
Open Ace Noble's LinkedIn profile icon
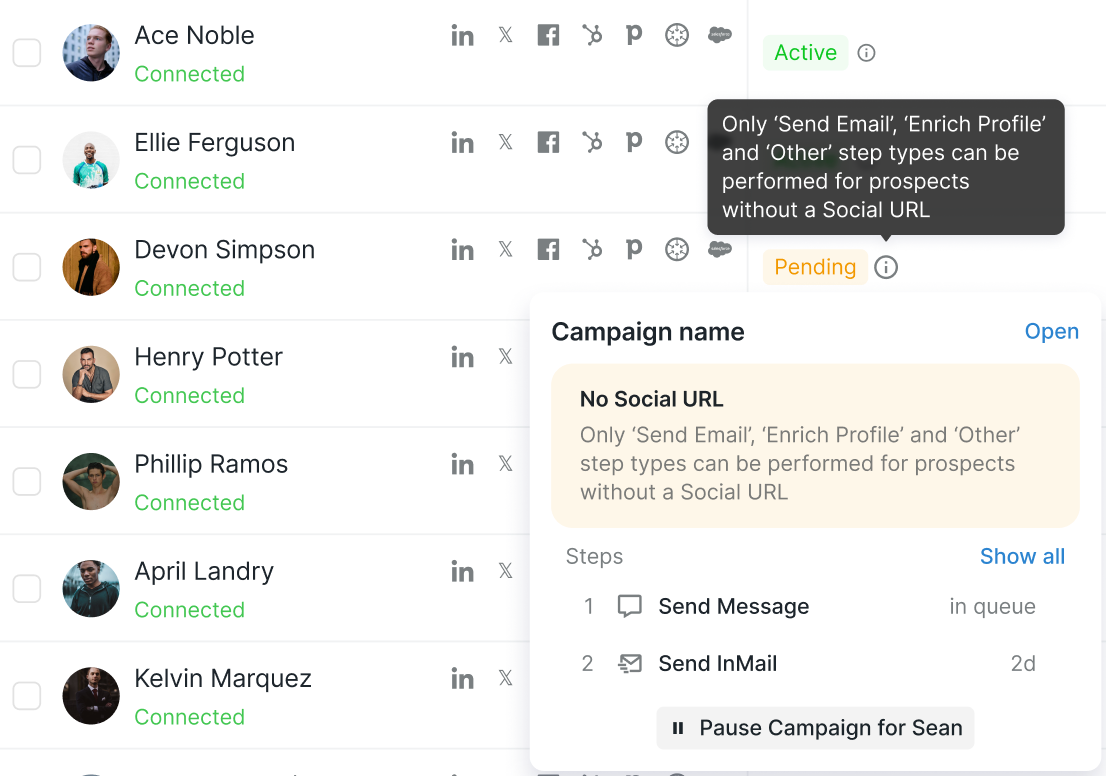tap(462, 35)
